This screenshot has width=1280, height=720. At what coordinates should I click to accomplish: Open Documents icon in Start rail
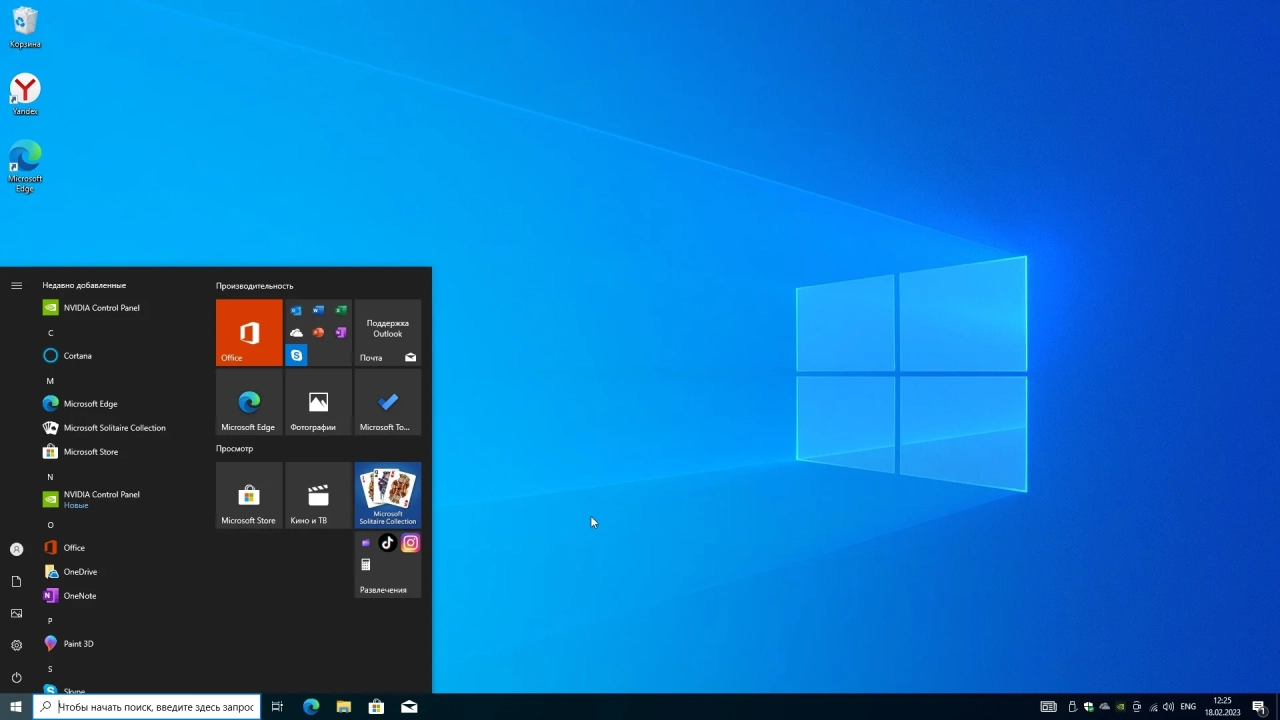pyautogui.click(x=16, y=581)
